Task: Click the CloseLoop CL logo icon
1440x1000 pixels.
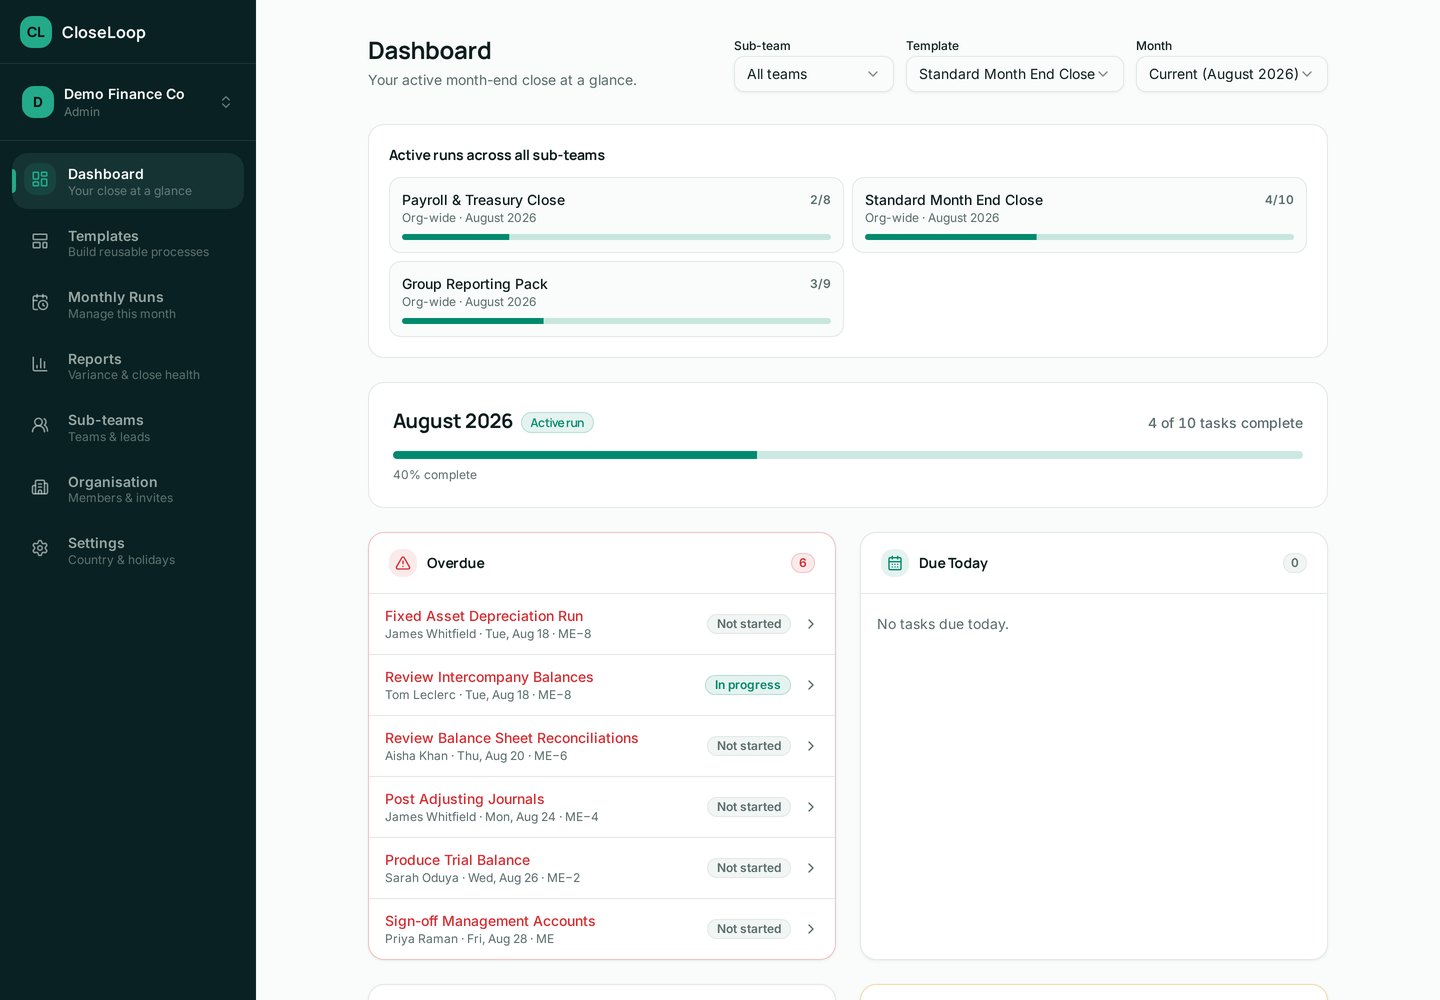Action: (x=36, y=32)
